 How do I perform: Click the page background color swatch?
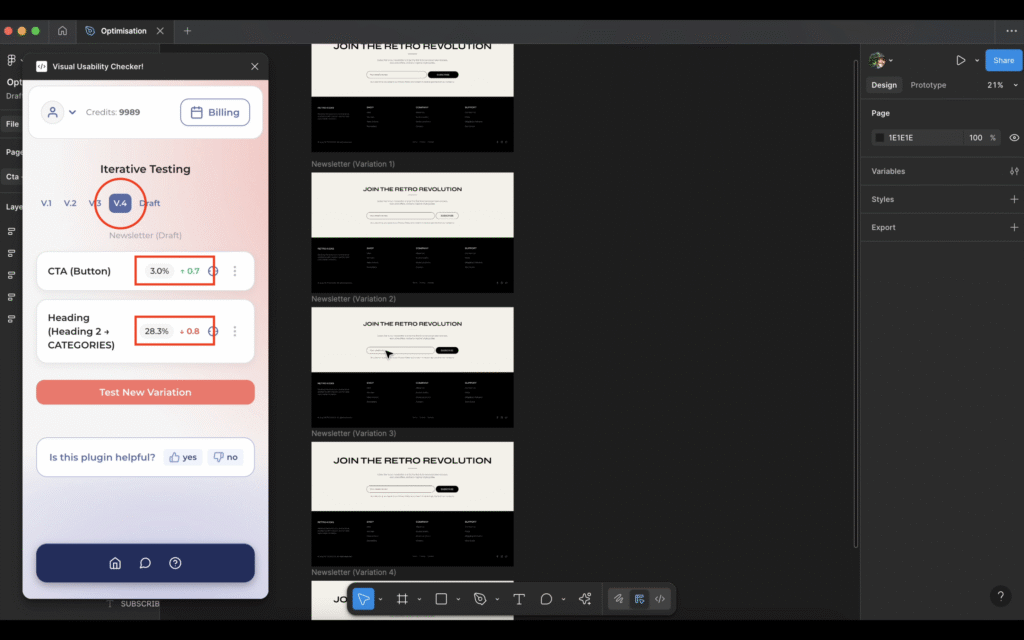coord(880,138)
